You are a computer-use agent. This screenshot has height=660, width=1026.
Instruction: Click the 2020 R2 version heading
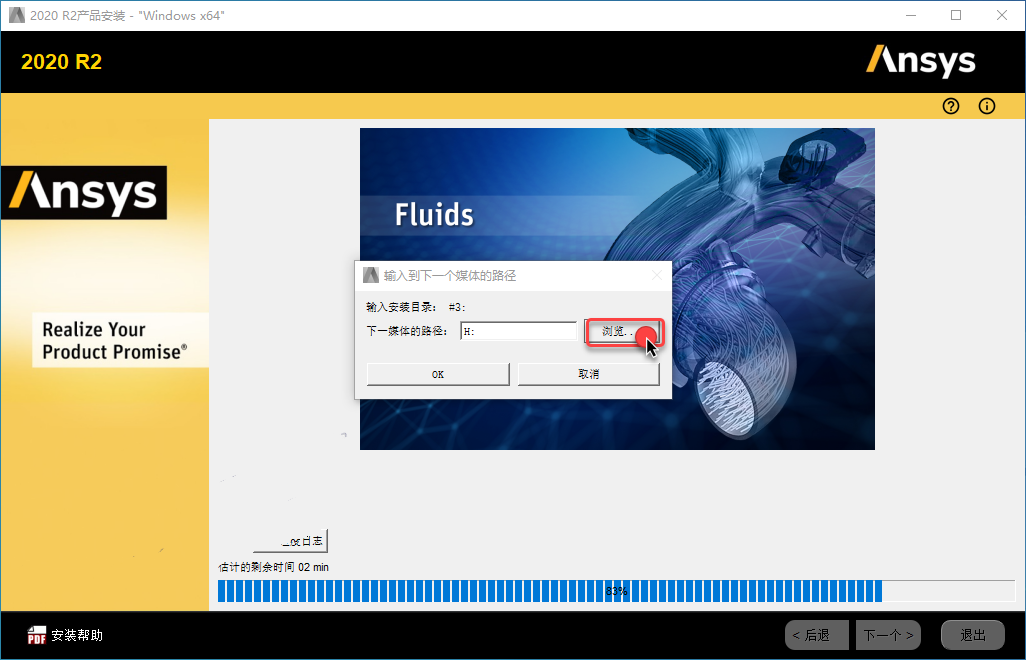pos(62,61)
